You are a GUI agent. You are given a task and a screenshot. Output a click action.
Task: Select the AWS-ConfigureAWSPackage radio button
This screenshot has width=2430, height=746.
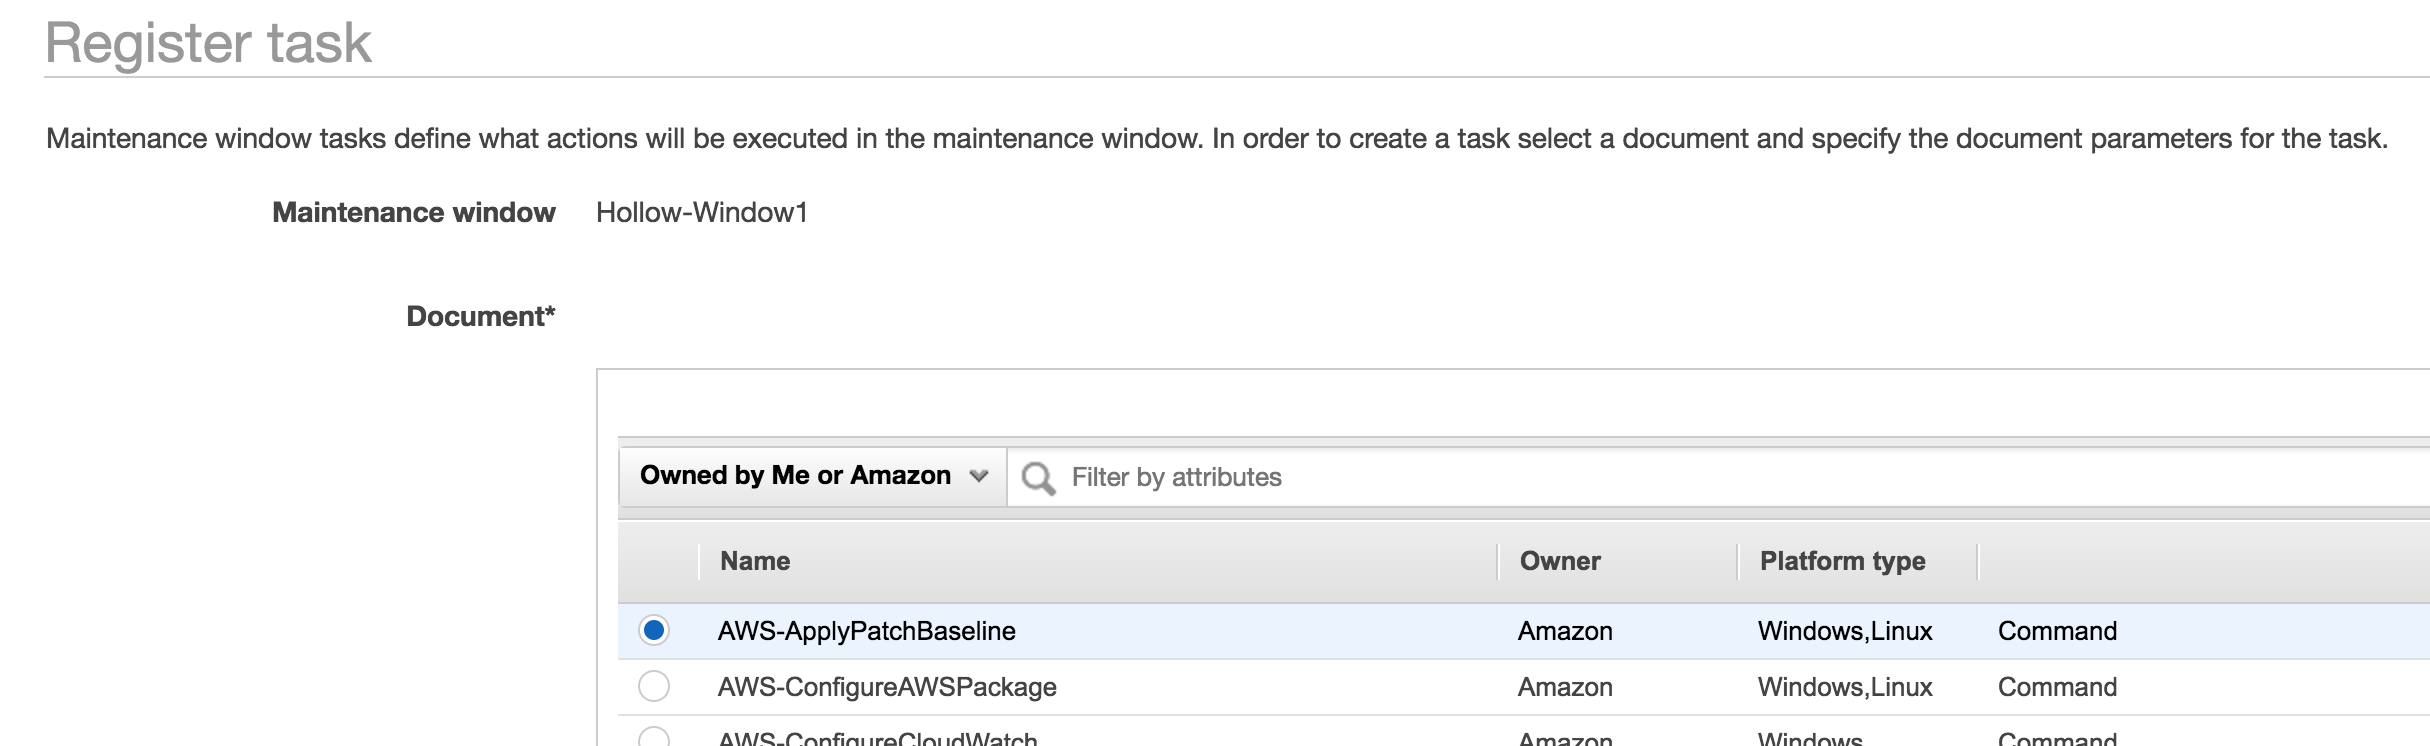pyautogui.click(x=654, y=686)
